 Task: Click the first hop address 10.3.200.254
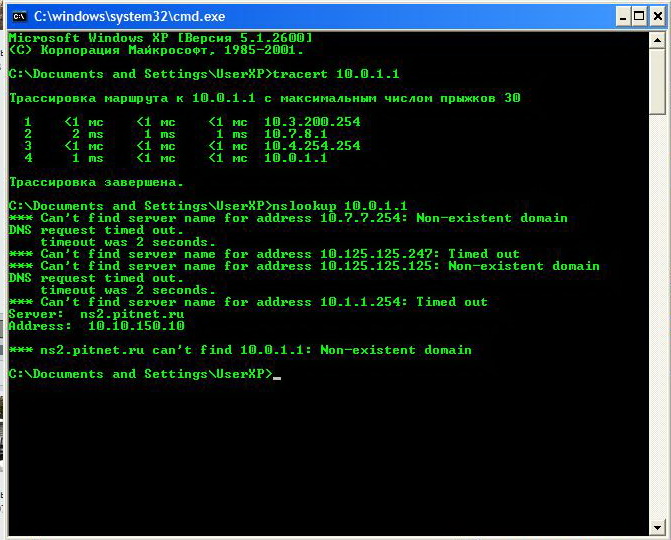click(312, 122)
